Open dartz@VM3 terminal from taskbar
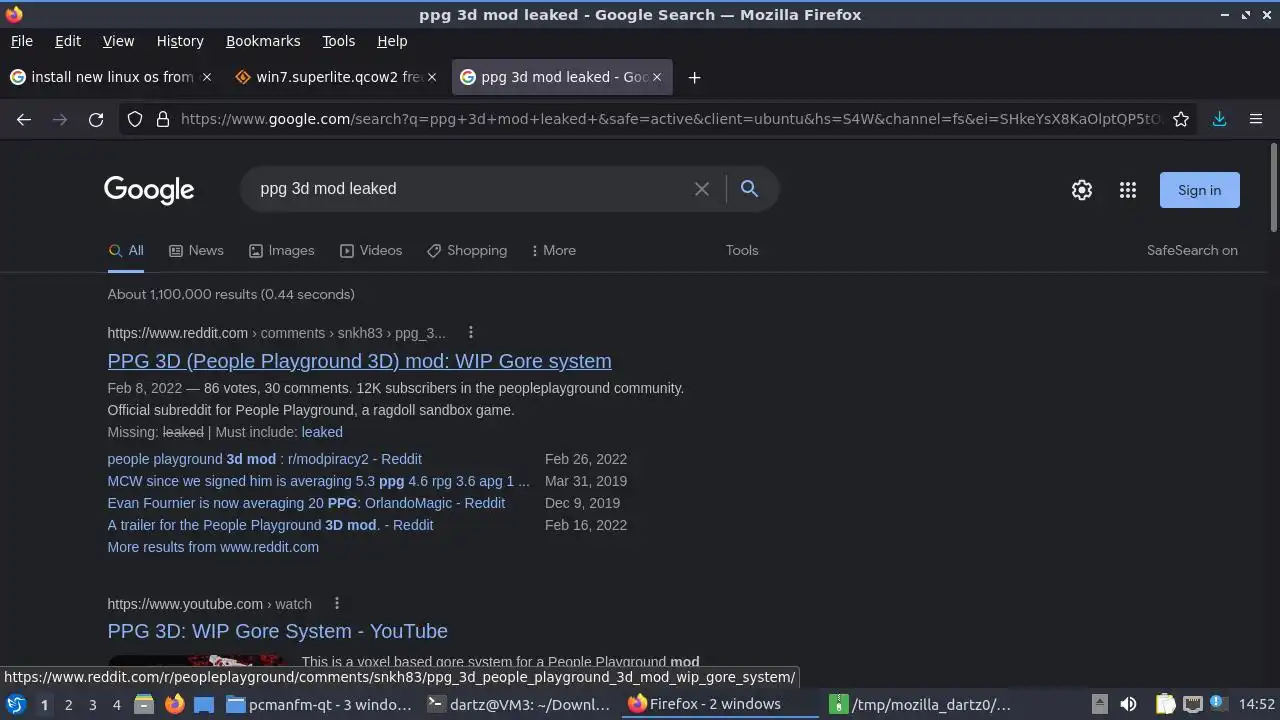 (519, 704)
